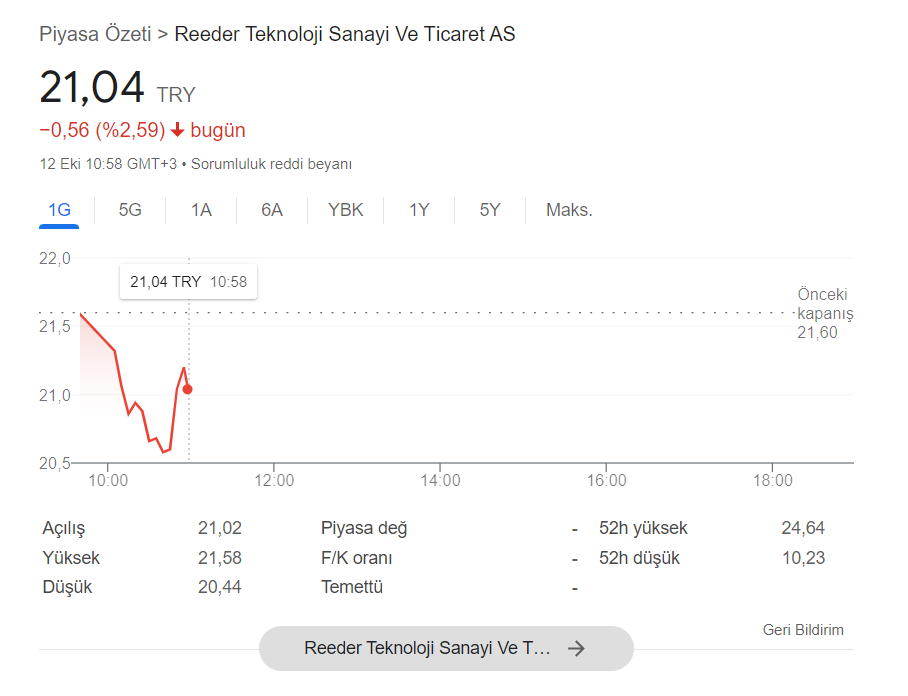Click the Geri Bildirim feedback link
The image size is (908, 696).
tap(803, 629)
